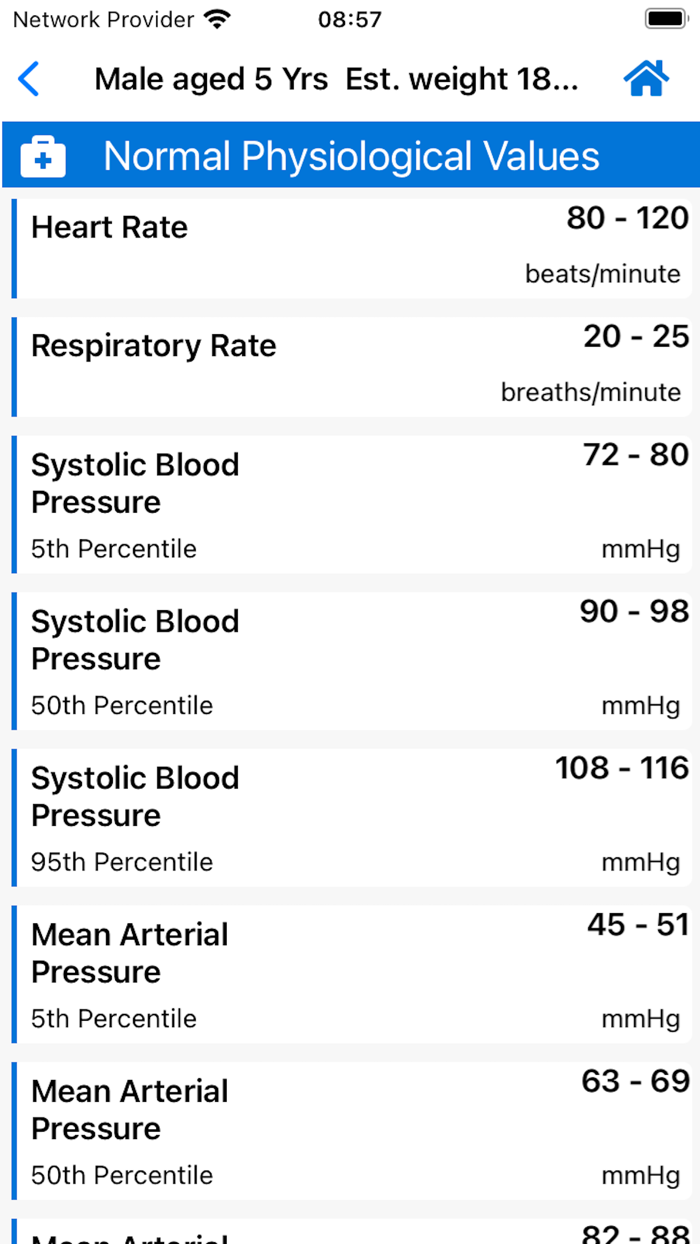Select the breaths/minute unit label

tap(590, 392)
